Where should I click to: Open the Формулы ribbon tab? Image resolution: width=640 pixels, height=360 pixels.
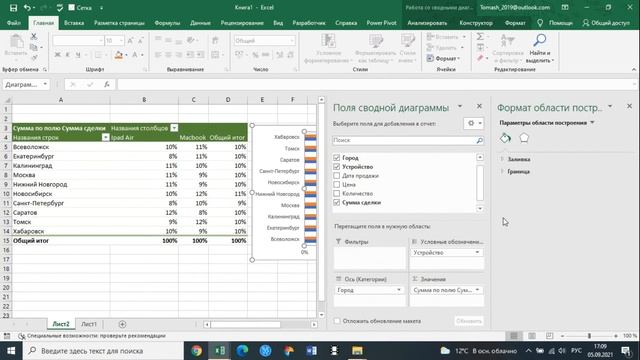[167, 23]
